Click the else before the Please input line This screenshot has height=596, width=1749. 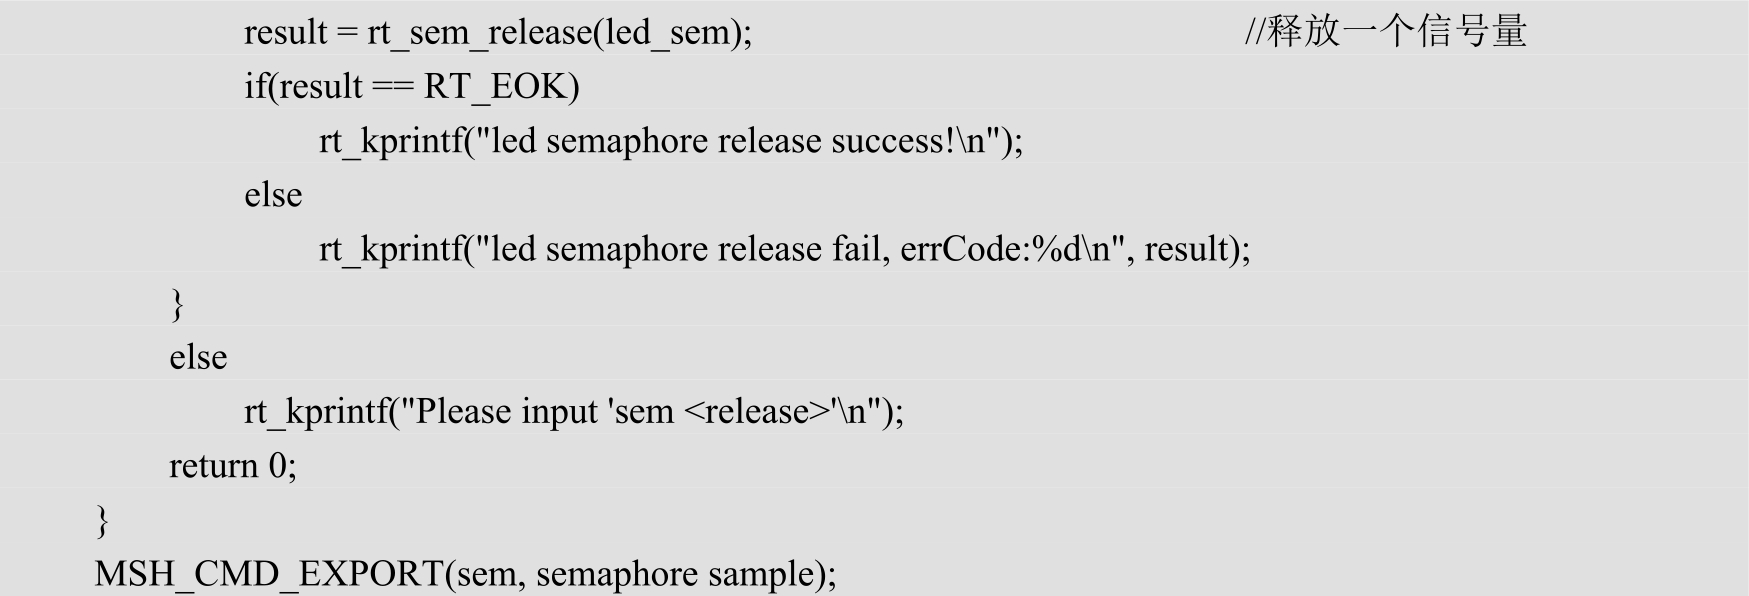[198, 358]
